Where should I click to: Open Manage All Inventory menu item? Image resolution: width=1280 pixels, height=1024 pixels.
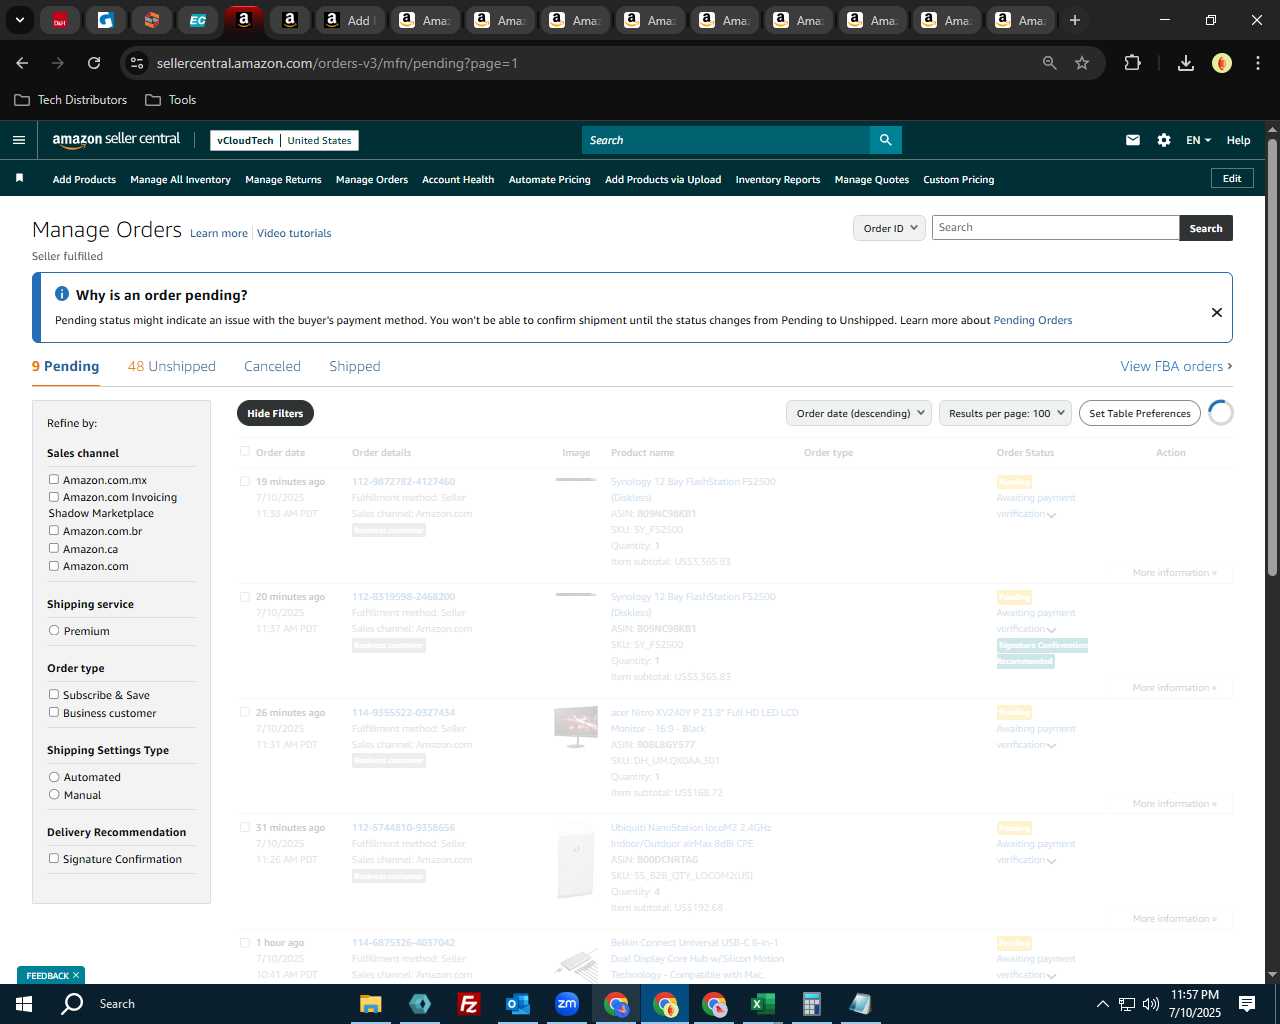pos(180,180)
